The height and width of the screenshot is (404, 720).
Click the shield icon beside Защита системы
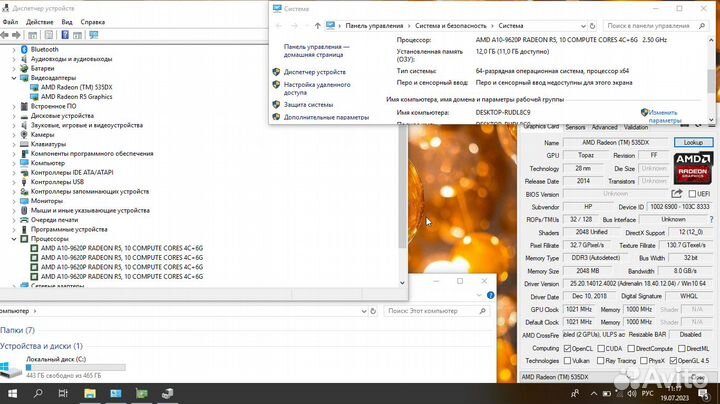(x=276, y=105)
